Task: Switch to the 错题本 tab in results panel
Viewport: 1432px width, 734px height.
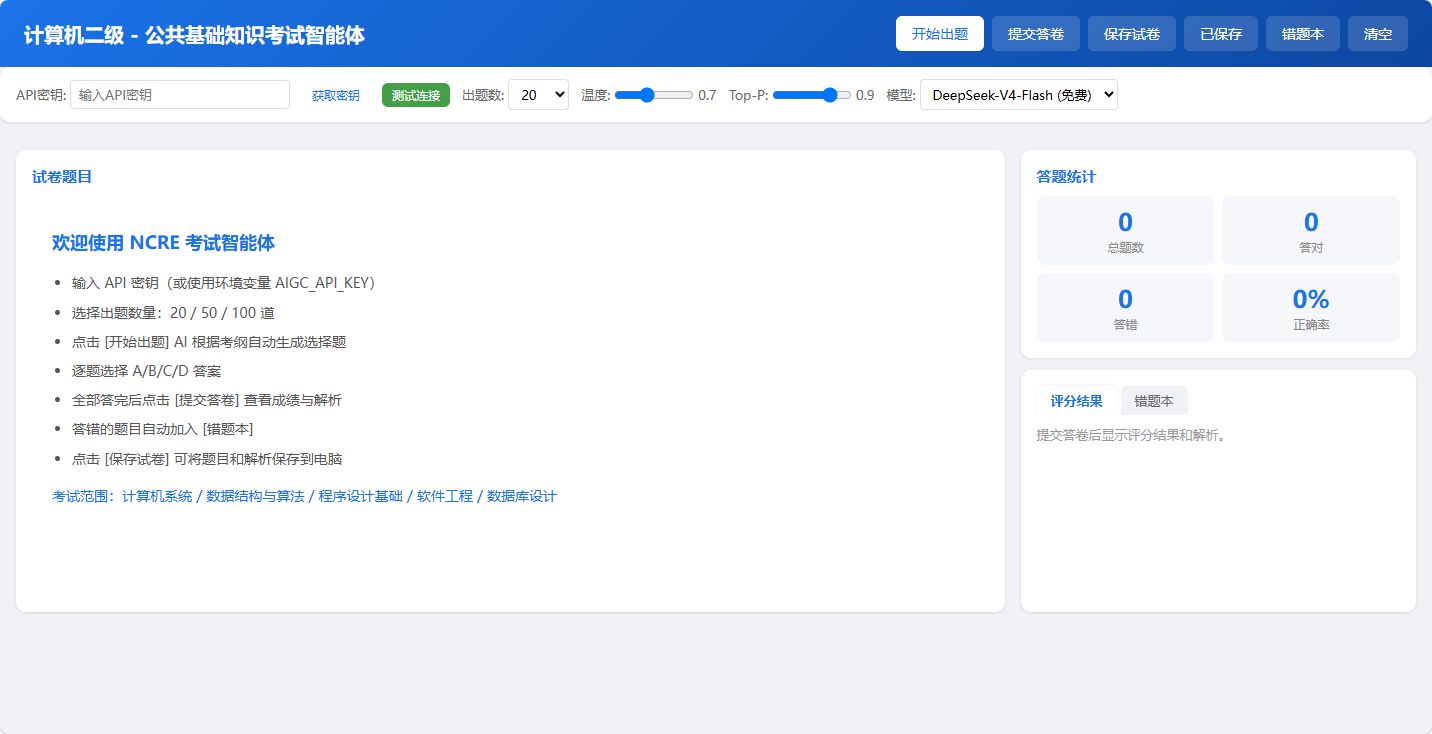Action: 1154,401
